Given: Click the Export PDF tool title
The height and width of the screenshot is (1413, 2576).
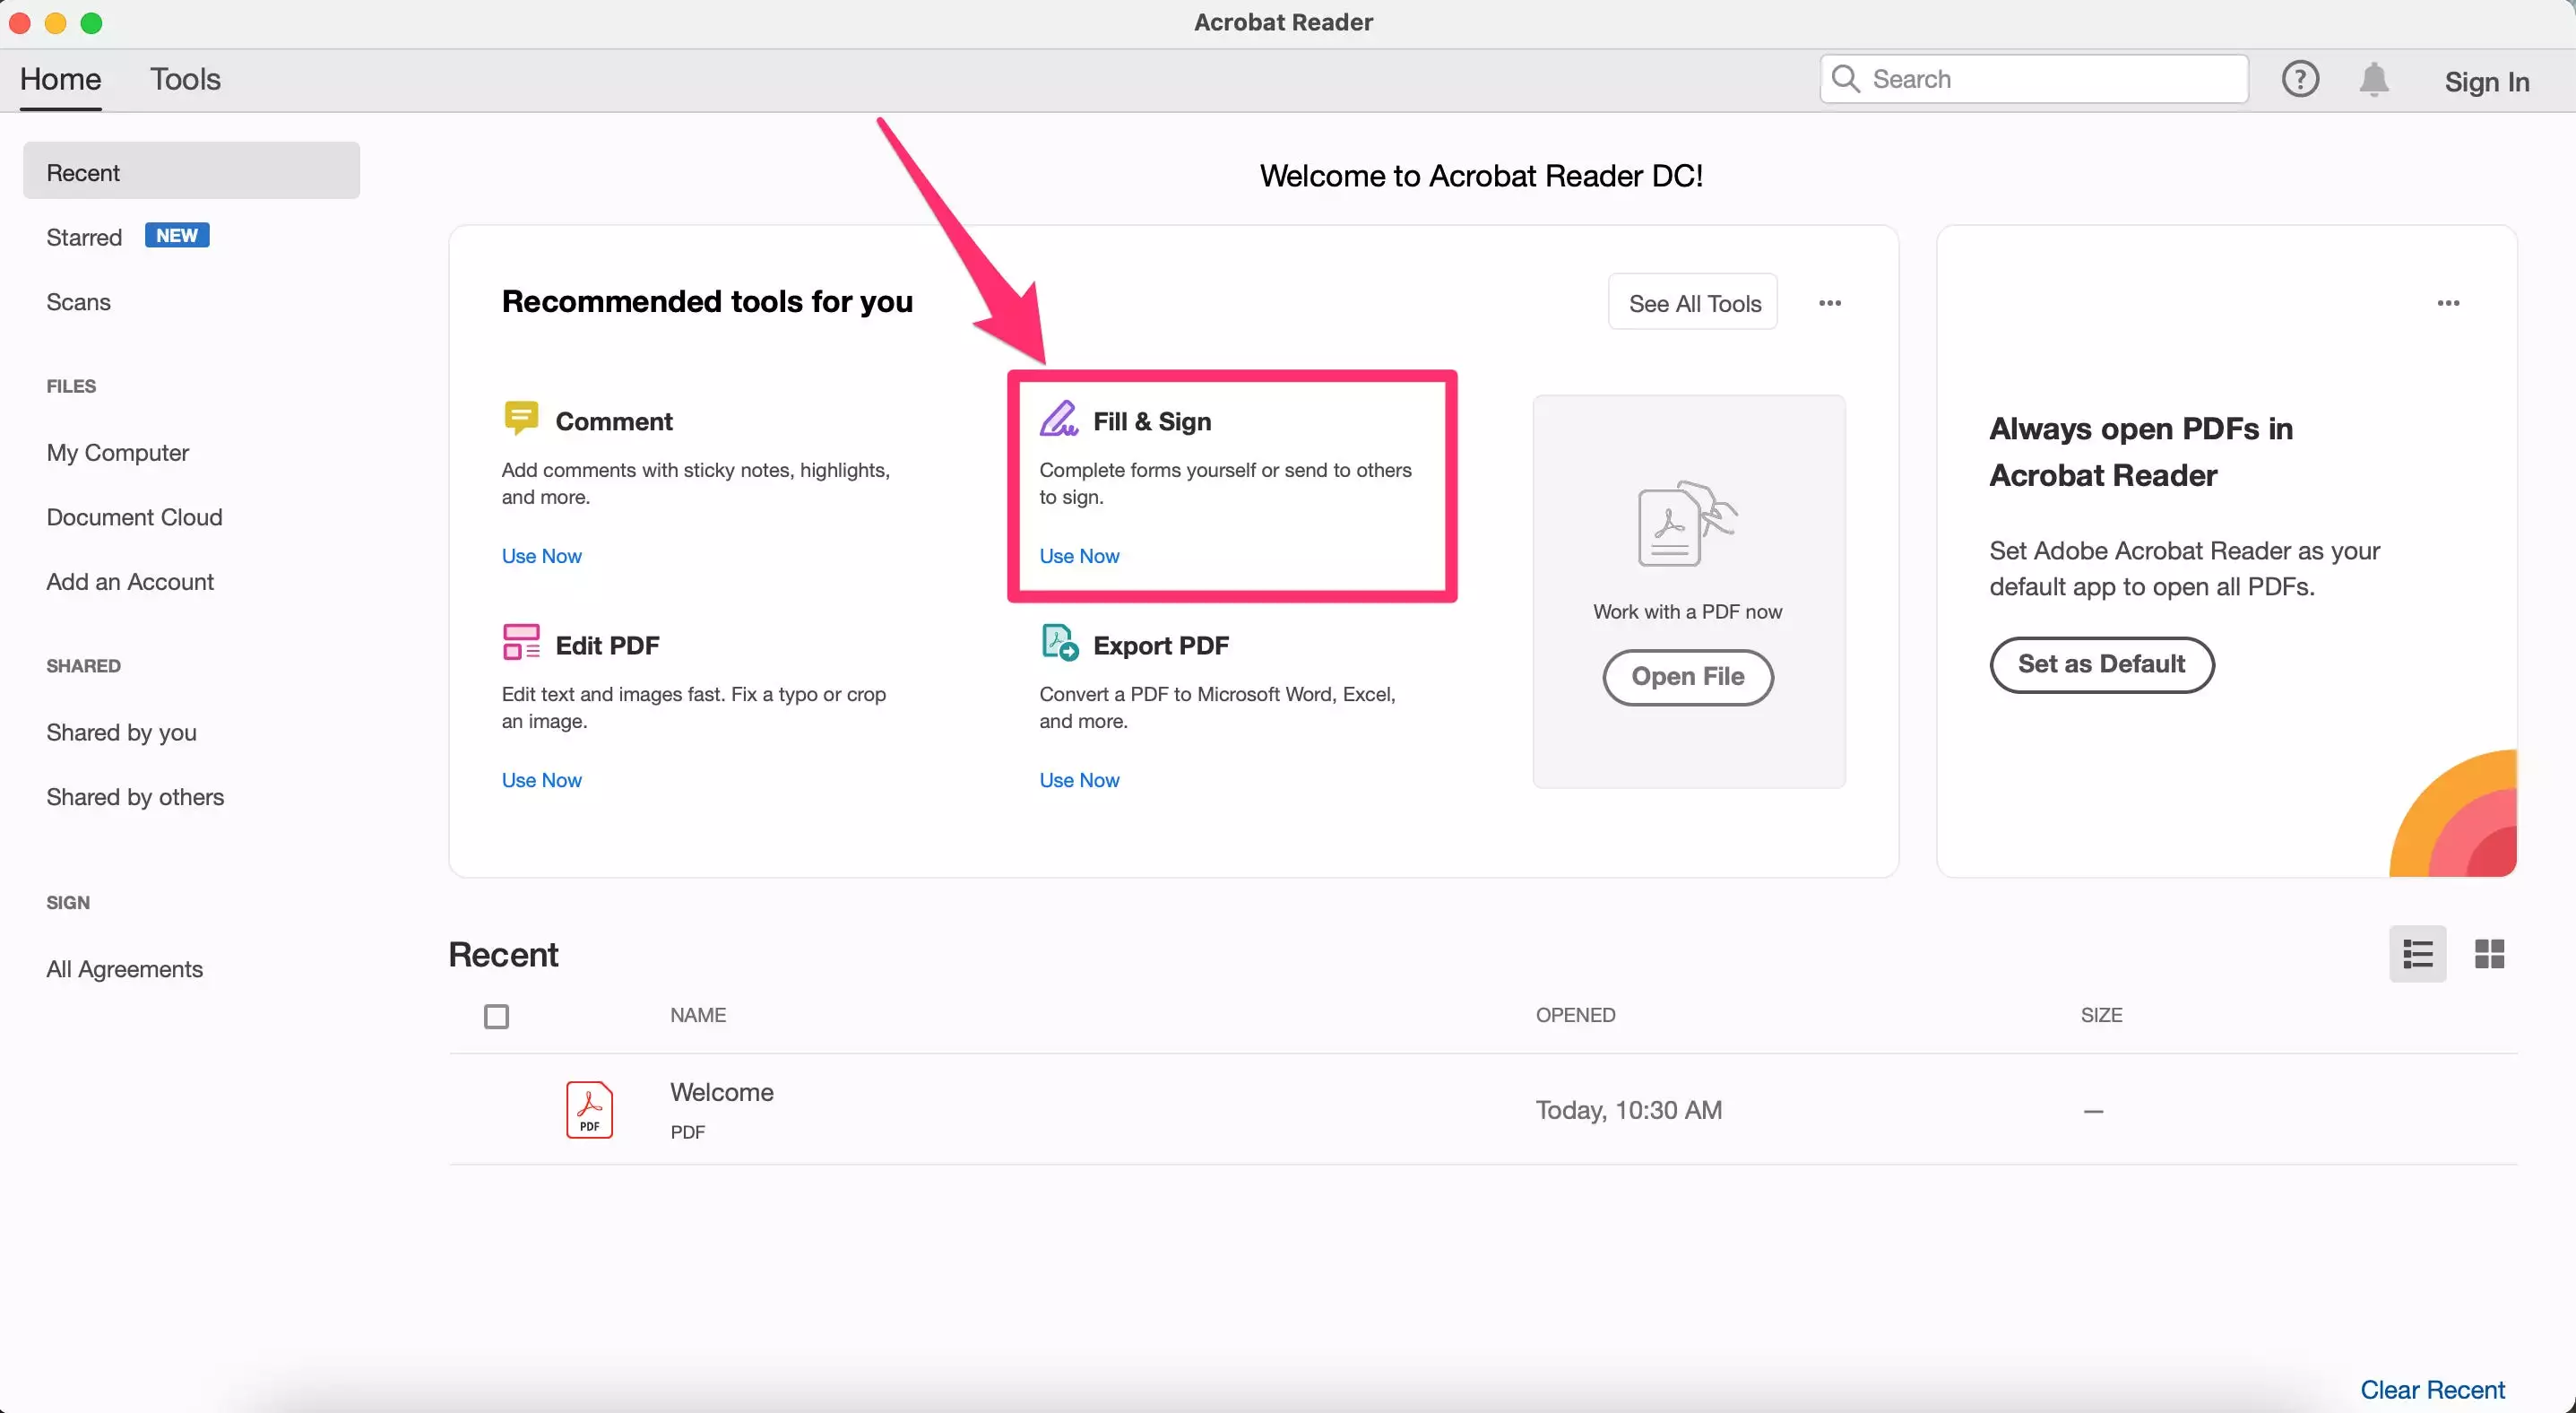Looking at the screenshot, I should (1161, 645).
